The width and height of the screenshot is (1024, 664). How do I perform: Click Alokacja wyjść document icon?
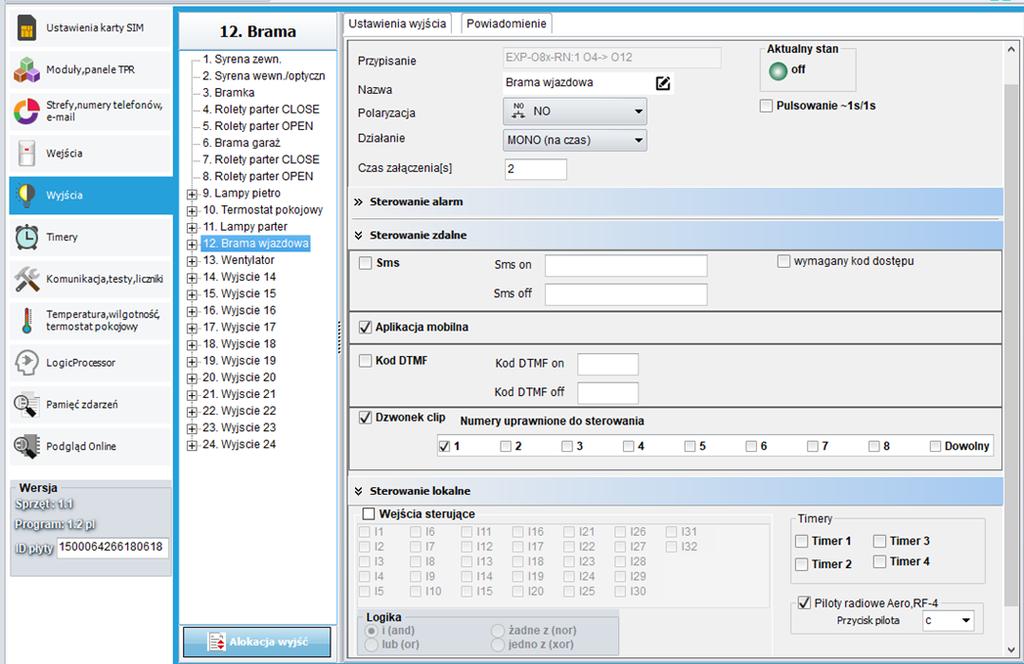(x=216, y=642)
